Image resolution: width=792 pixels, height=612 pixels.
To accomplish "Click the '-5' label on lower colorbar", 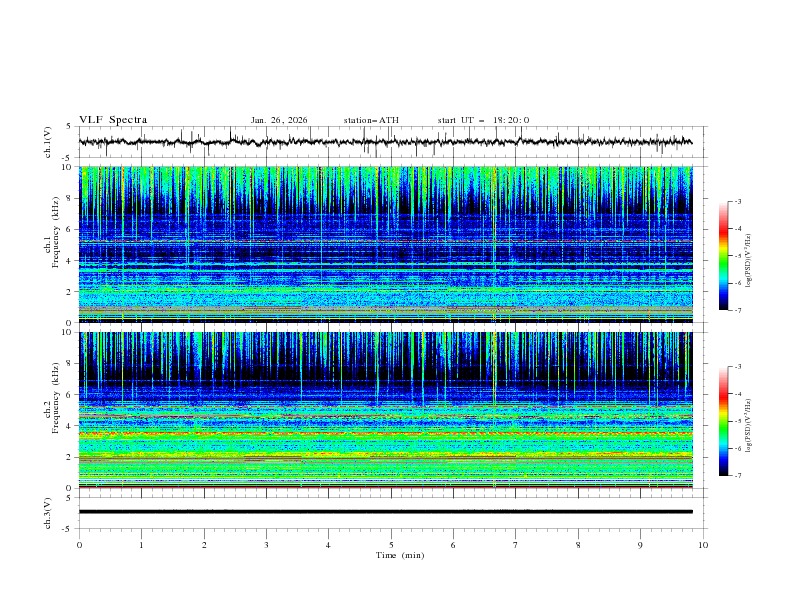I will tap(738, 421).
